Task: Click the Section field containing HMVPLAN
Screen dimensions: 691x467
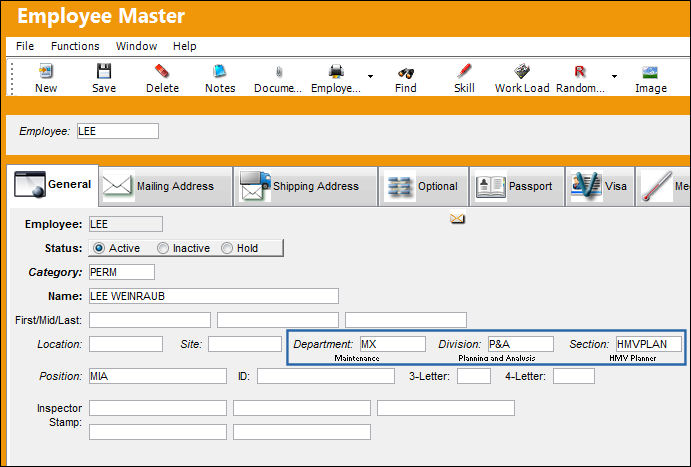Action: (x=649, y=344)
